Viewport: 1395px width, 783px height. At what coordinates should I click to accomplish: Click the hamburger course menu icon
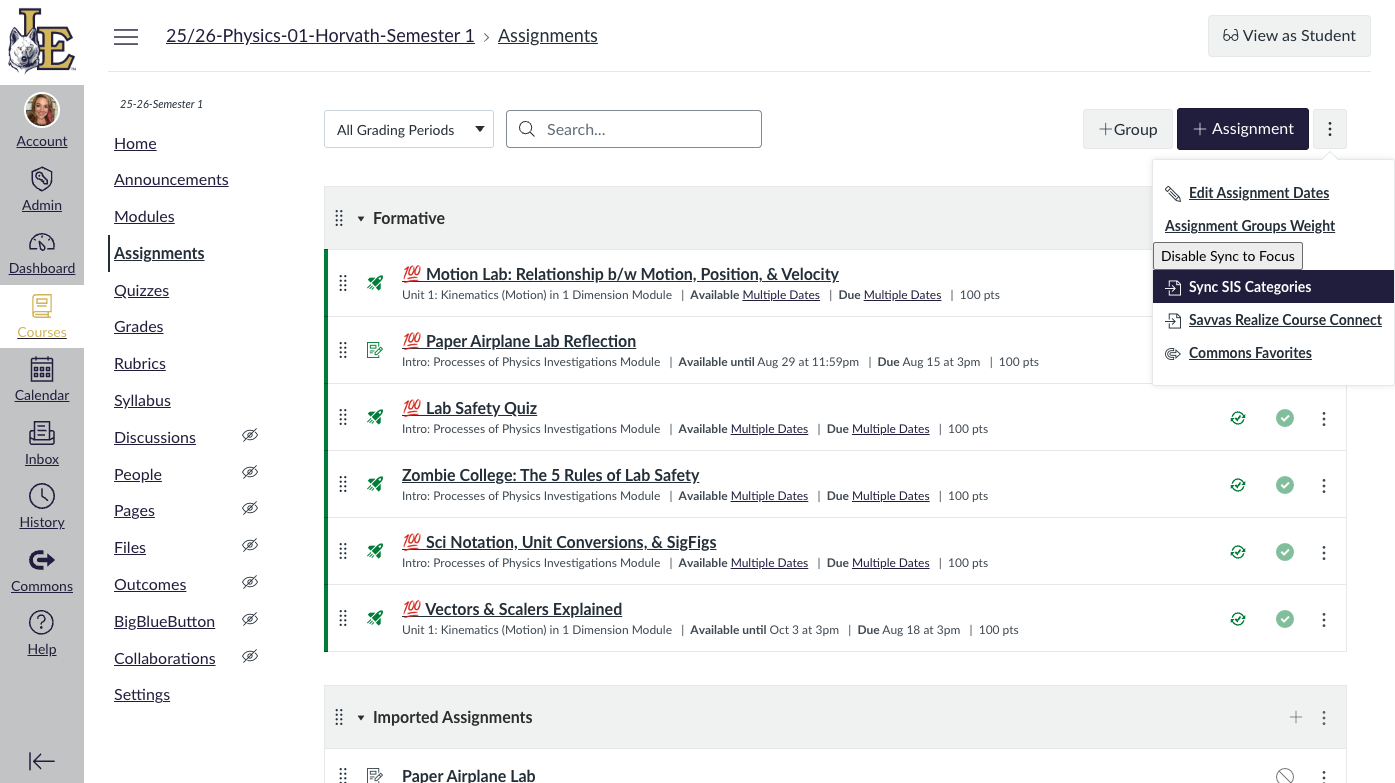coord(126,37)
